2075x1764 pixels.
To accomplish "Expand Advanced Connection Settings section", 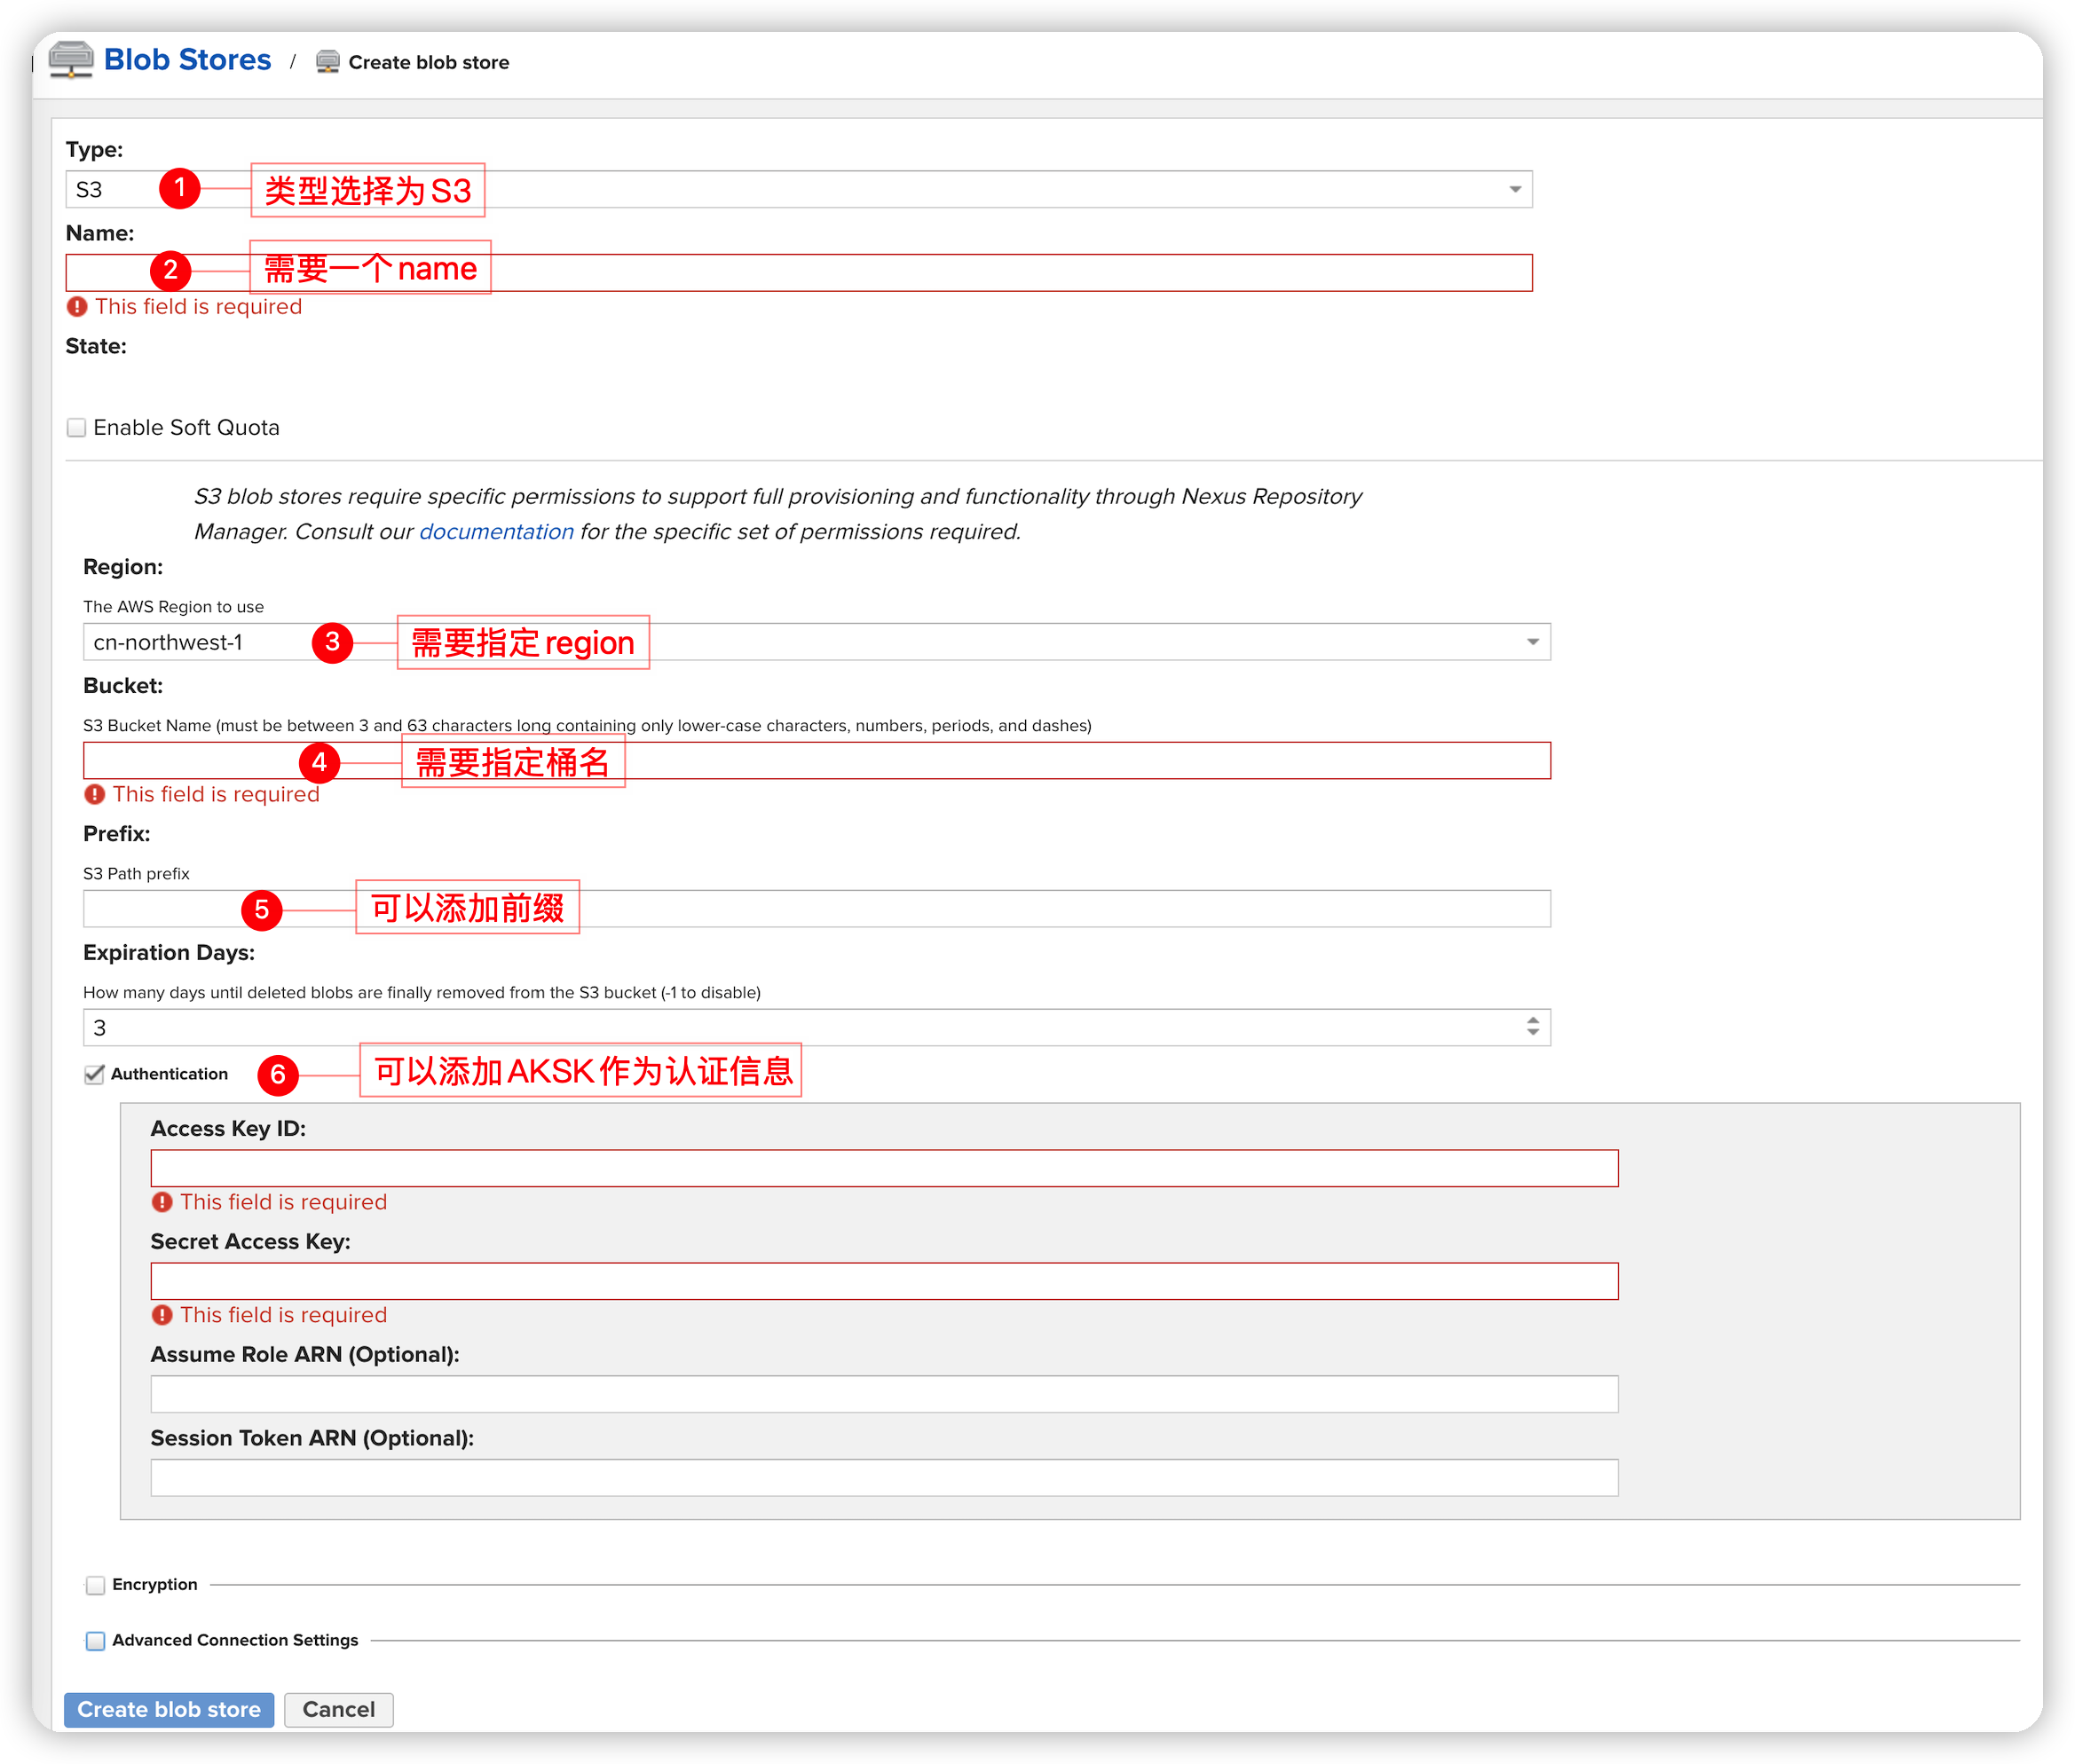I will coord(95,1640).
